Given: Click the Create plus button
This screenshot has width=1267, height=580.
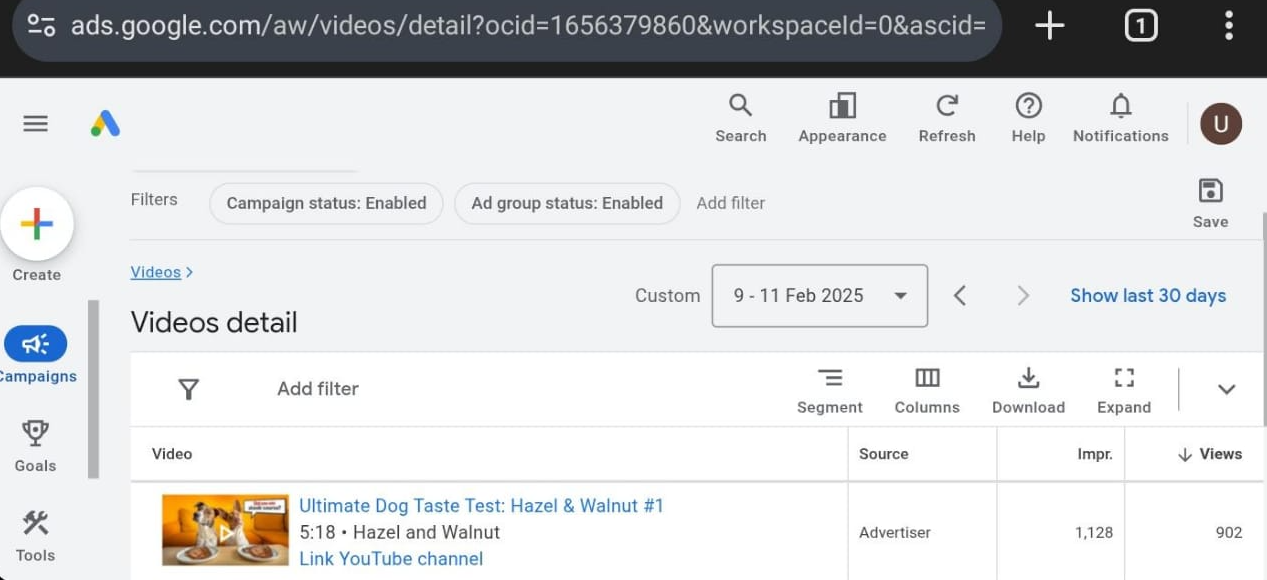Looking at the screenshot, I should pos(37,224).
